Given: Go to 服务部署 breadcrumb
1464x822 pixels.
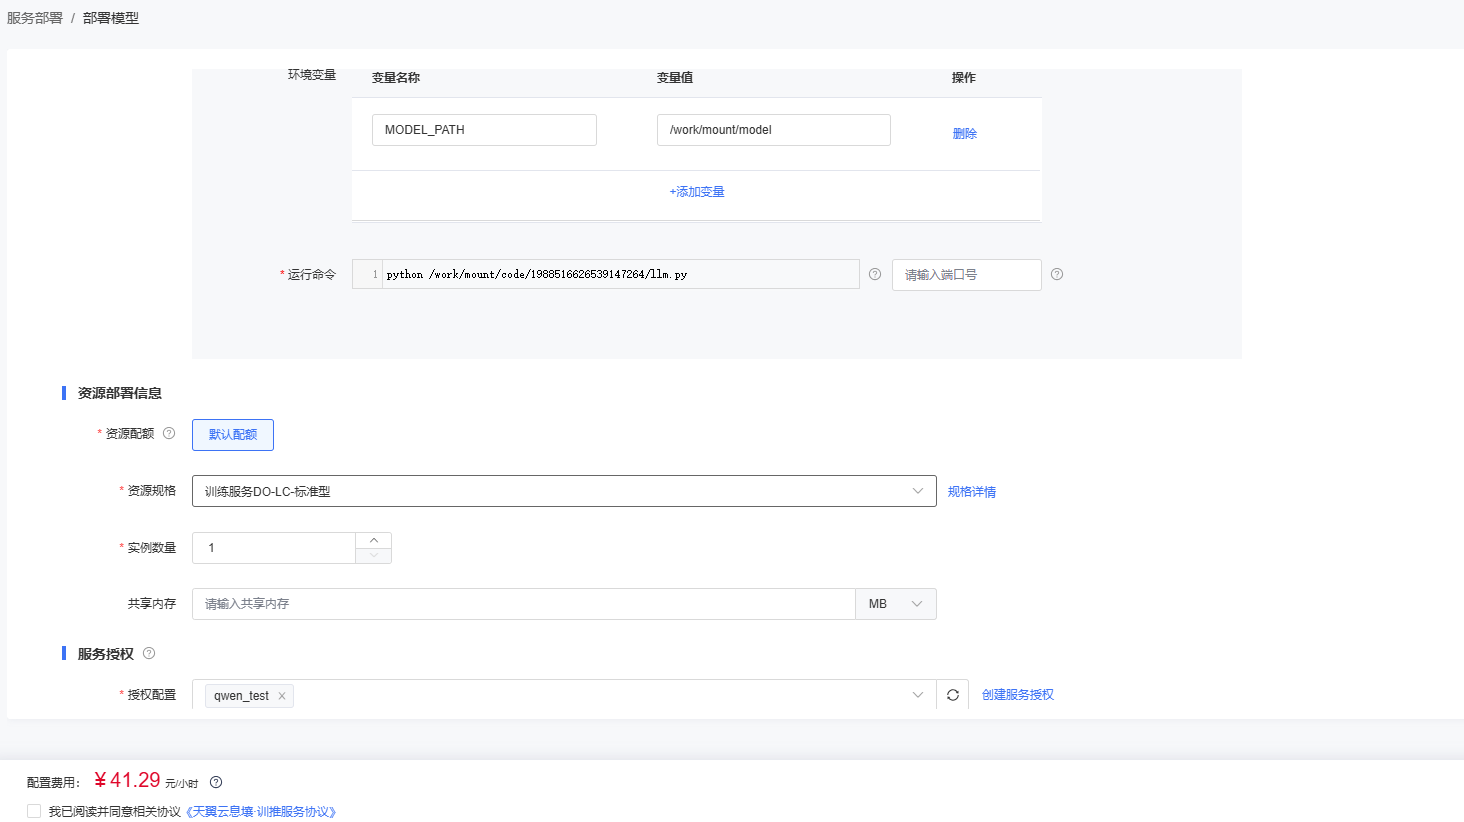Looking at the screenshot, I should pyautogui.click(x=35, y=18).
